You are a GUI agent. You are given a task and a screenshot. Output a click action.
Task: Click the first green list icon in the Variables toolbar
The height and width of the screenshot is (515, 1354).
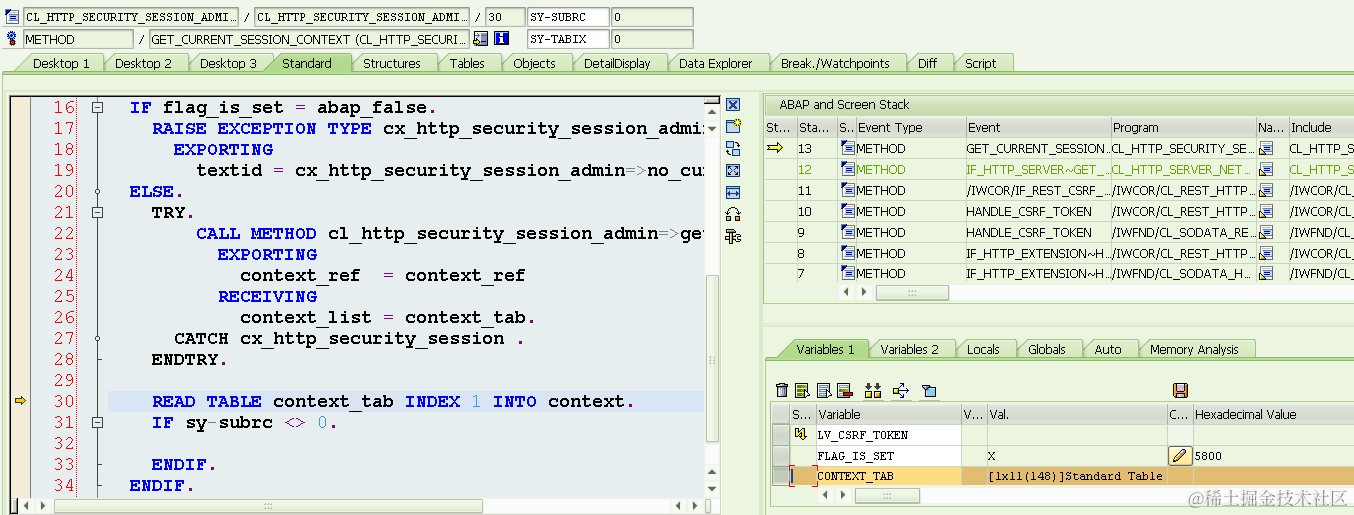pyautogui.click(x=802, y=390)
